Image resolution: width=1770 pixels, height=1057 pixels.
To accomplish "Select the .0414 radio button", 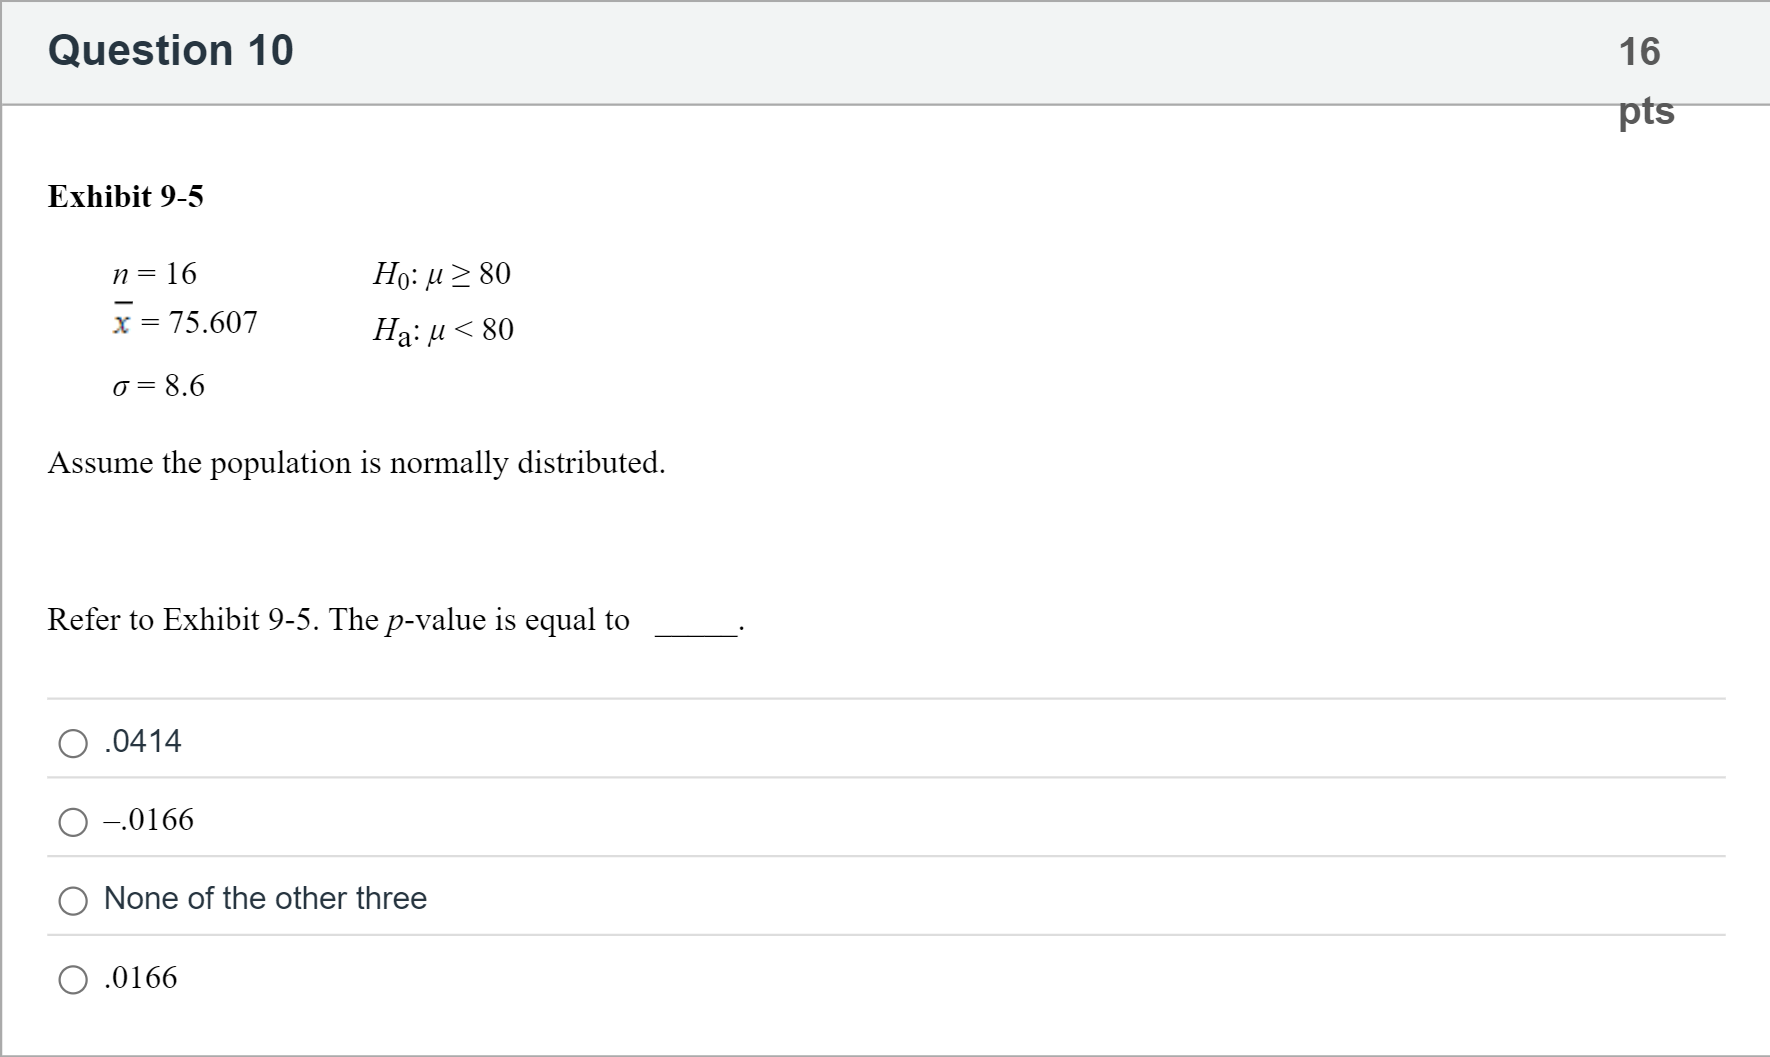I will pos(73,743).
